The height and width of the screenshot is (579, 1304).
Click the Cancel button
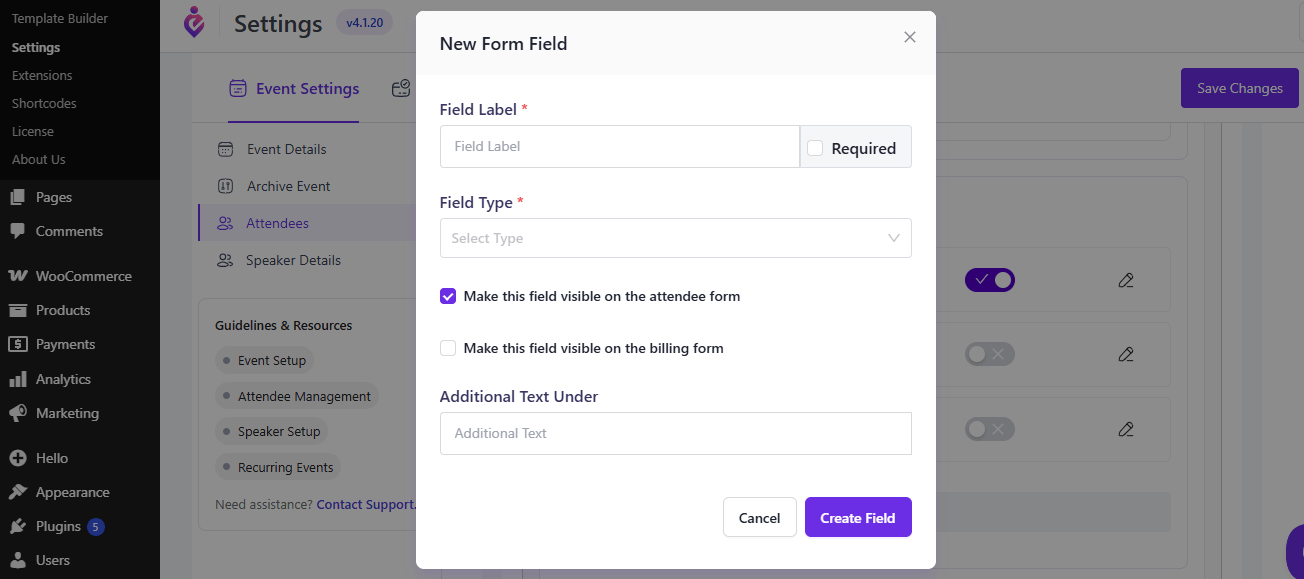(760, 517)
